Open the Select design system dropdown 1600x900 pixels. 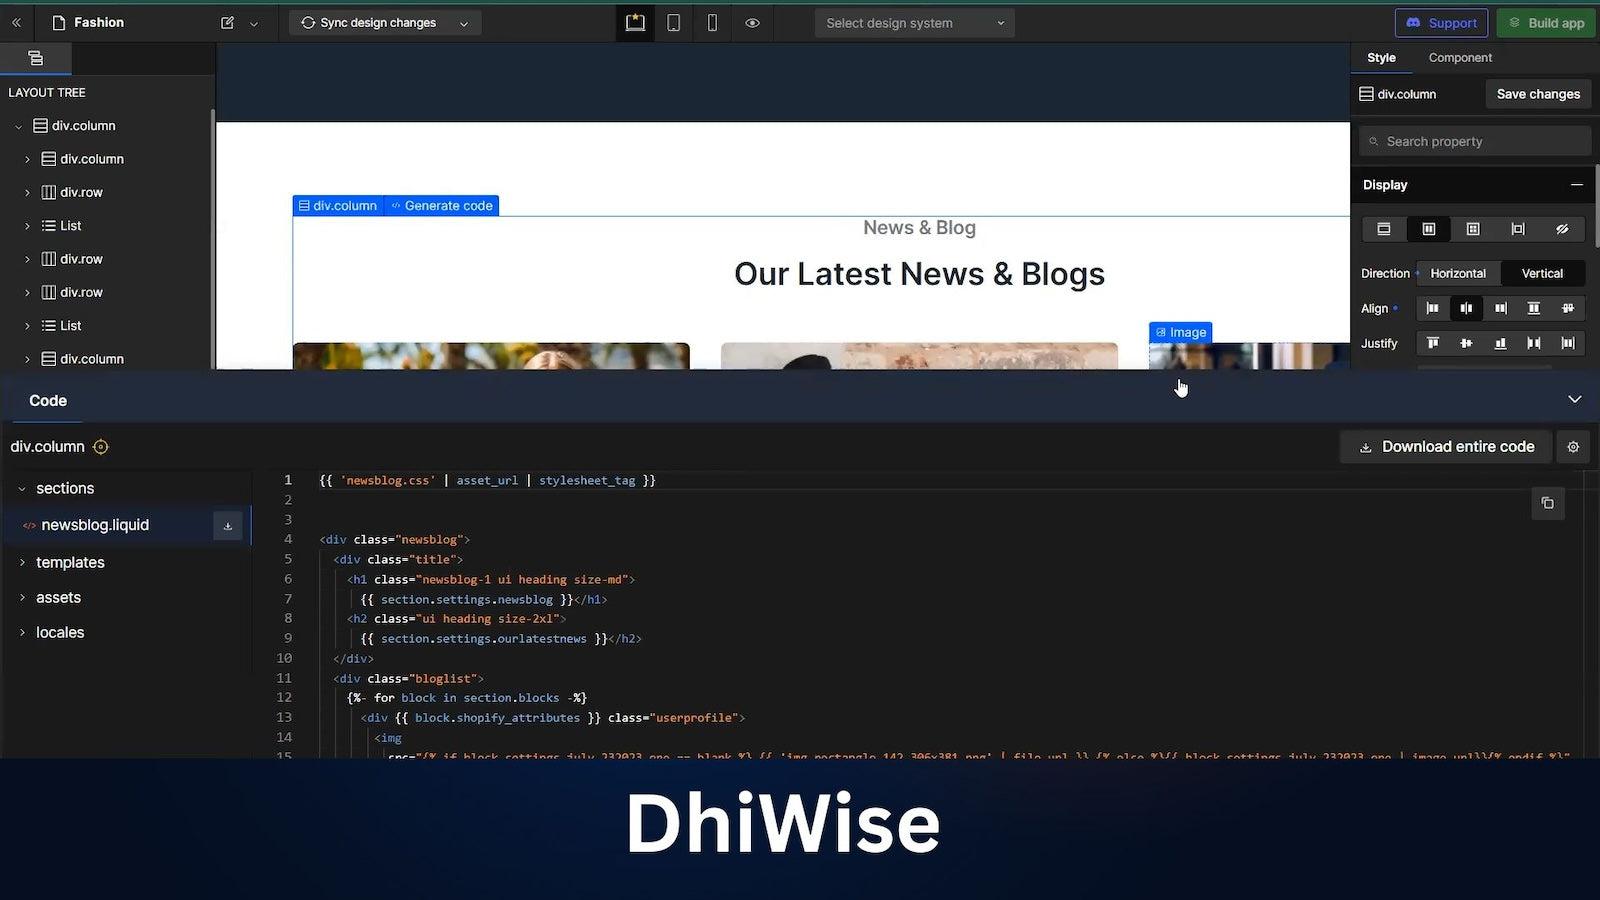pyautogui.click(x=913, y=22)
